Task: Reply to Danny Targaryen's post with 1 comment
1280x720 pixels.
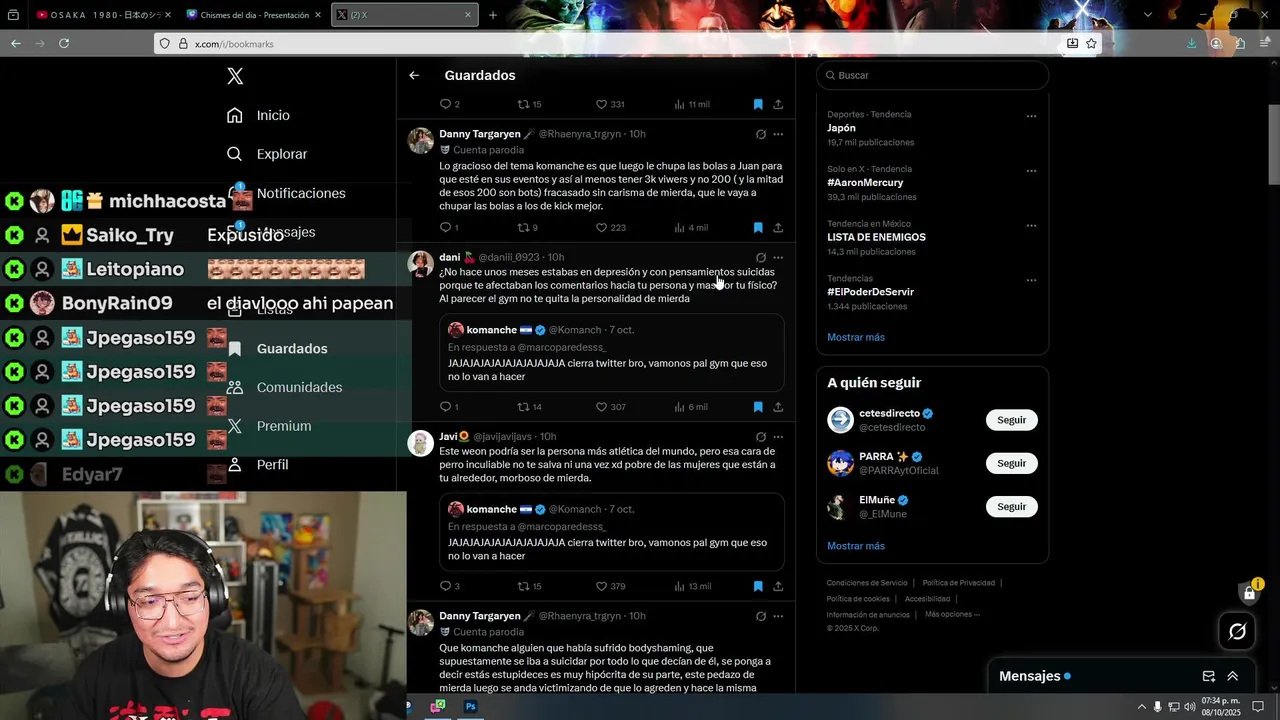Action: pyautogui.click(x=449, y=228)
